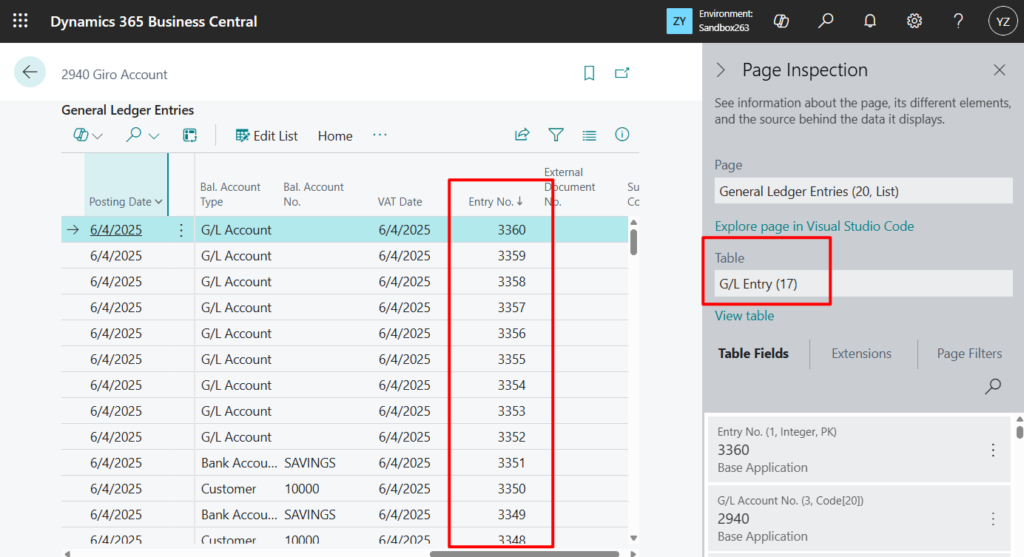Open the notifications bell

tap(870, 21)
